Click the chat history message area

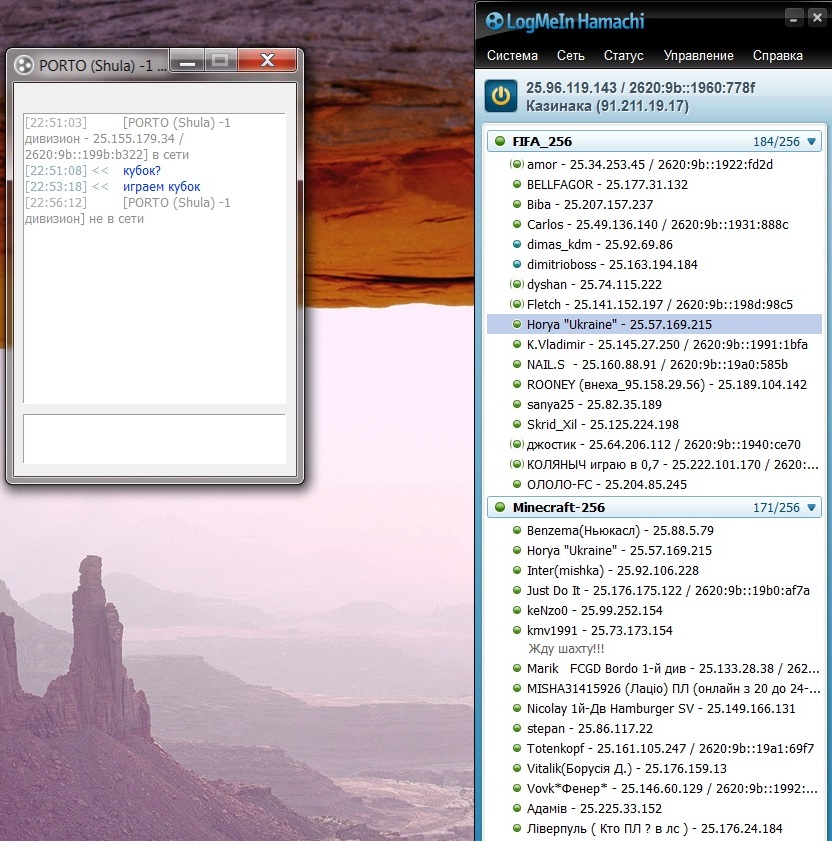tap(154, 258)
